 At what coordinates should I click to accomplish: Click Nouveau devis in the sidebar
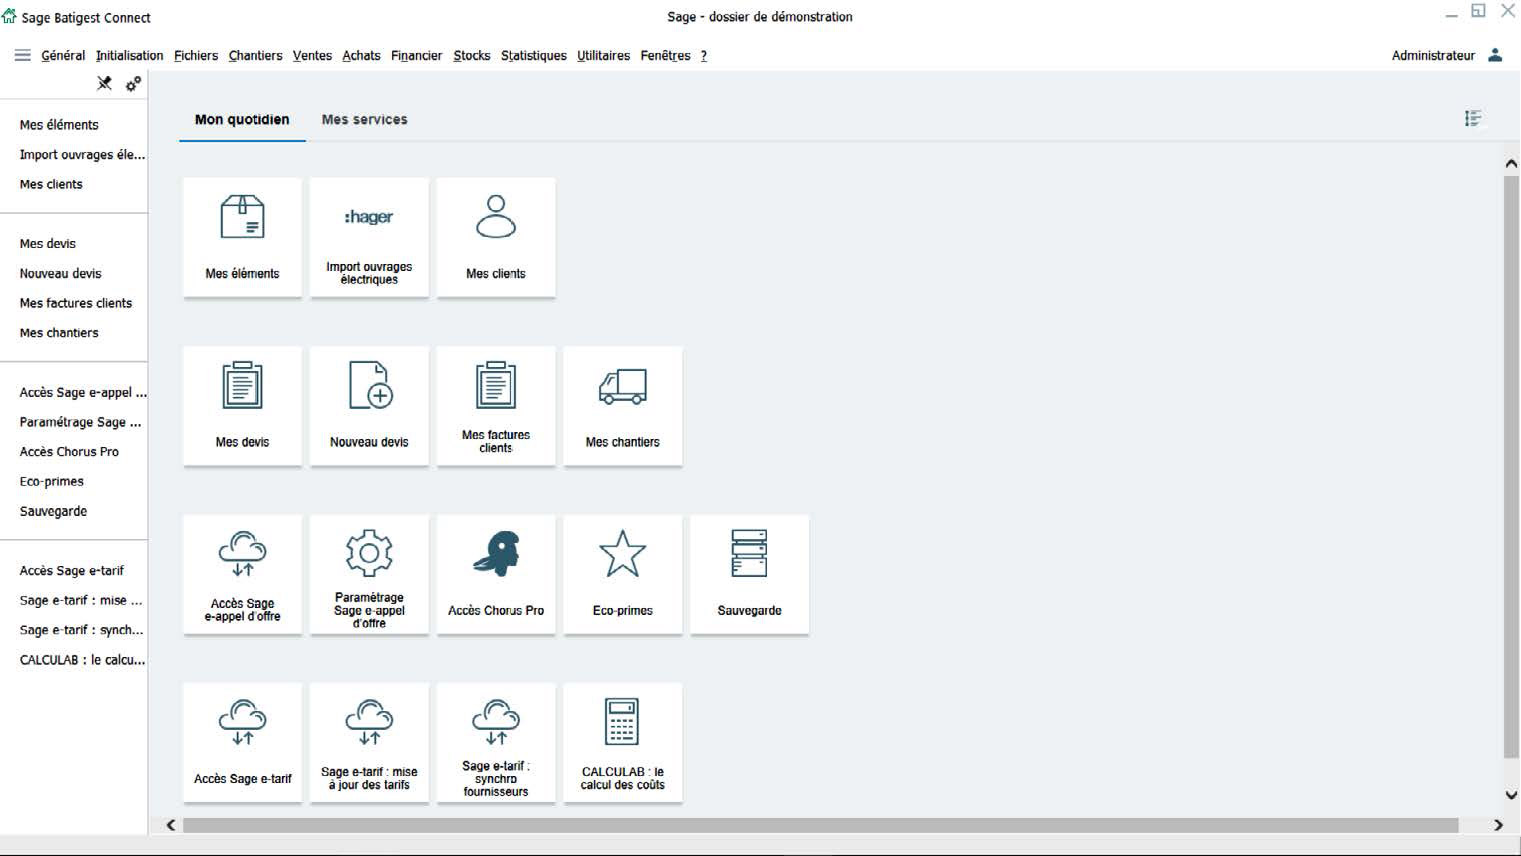(x=60, y=273)
